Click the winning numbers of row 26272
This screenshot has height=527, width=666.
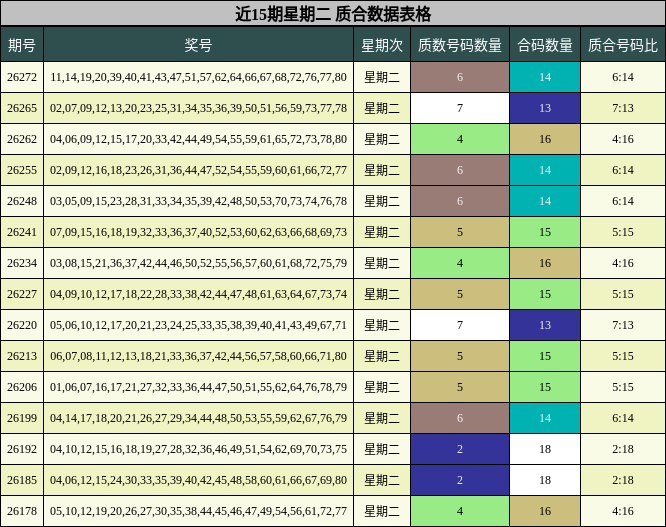[198, 77]
